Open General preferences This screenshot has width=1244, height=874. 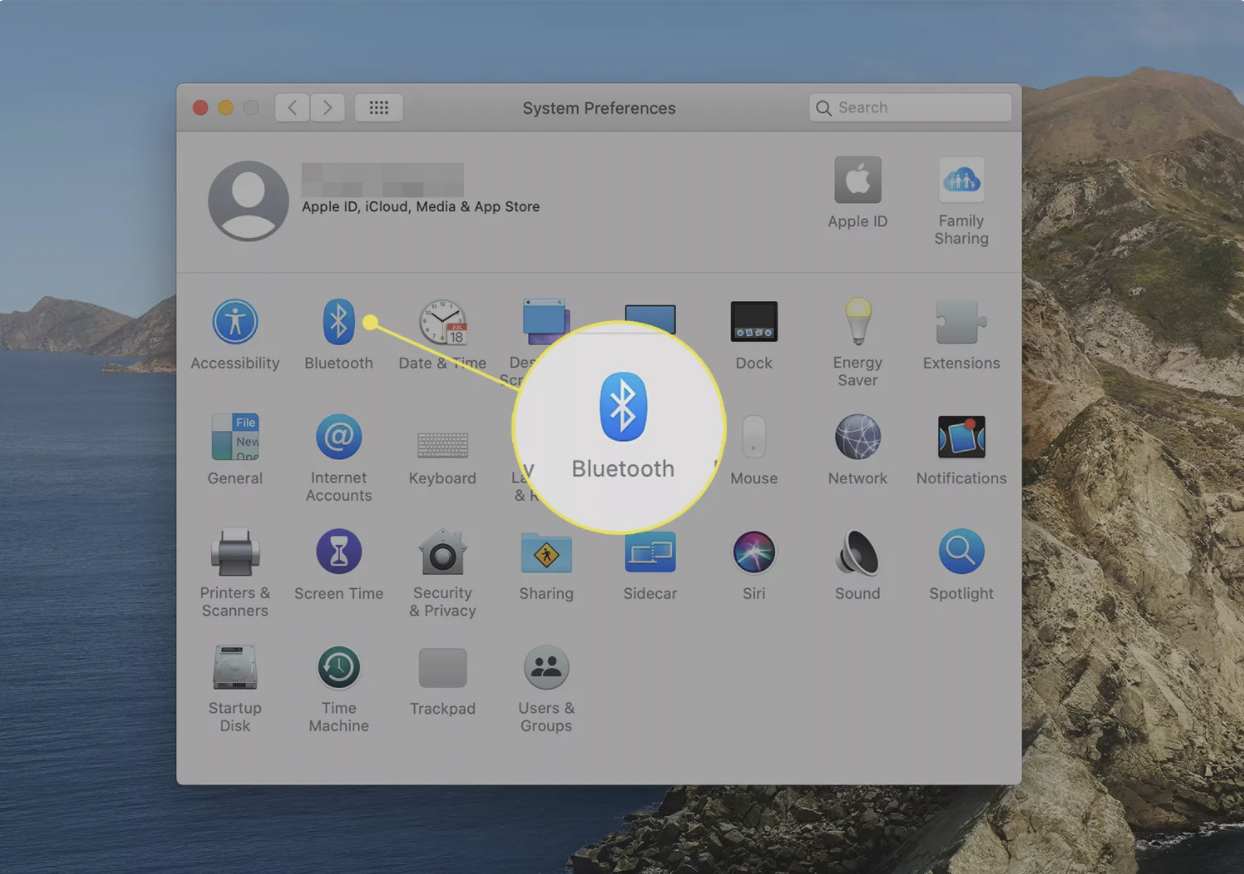tap(235, 438)
